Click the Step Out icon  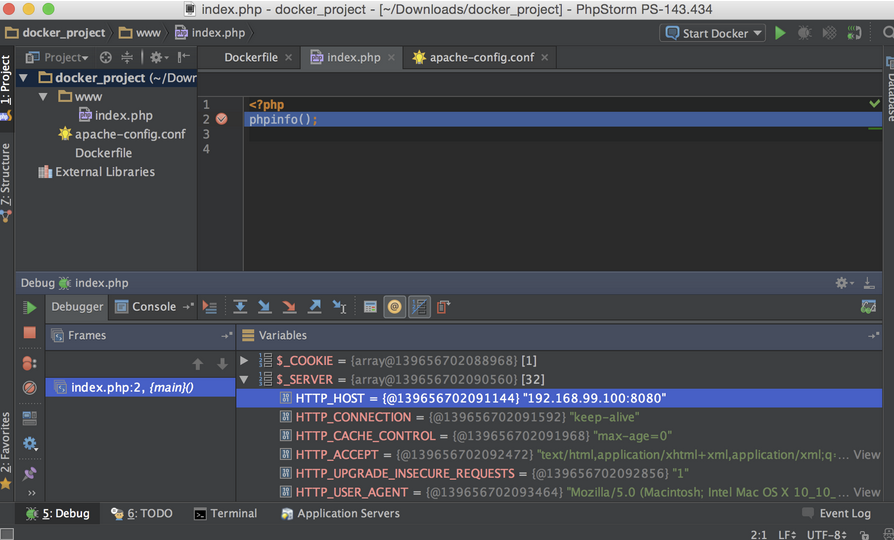coord(315,308)
